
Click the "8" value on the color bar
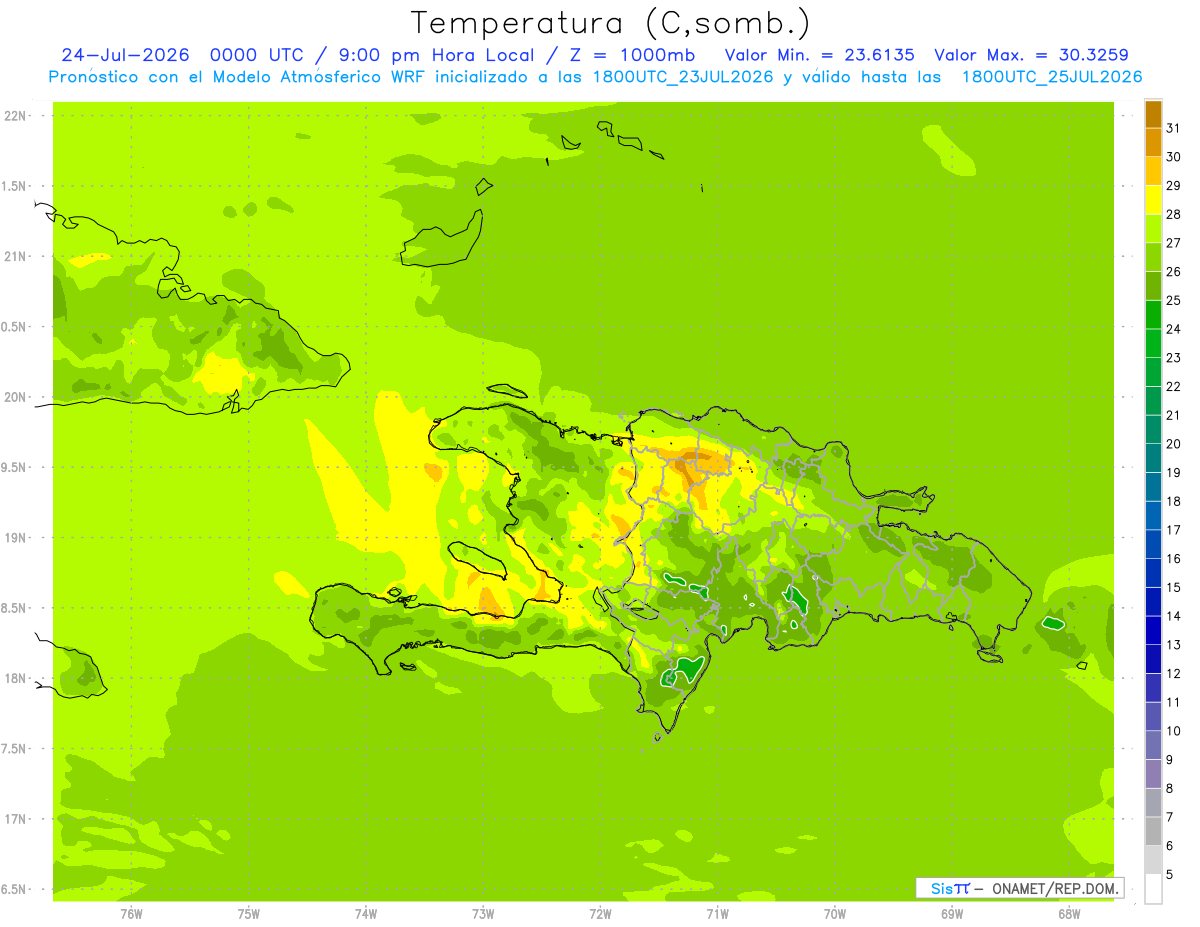coord(1170,788)
